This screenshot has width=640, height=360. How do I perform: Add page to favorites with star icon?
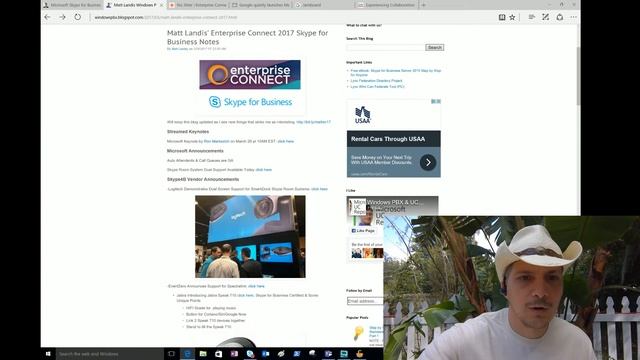coord(512,17)
